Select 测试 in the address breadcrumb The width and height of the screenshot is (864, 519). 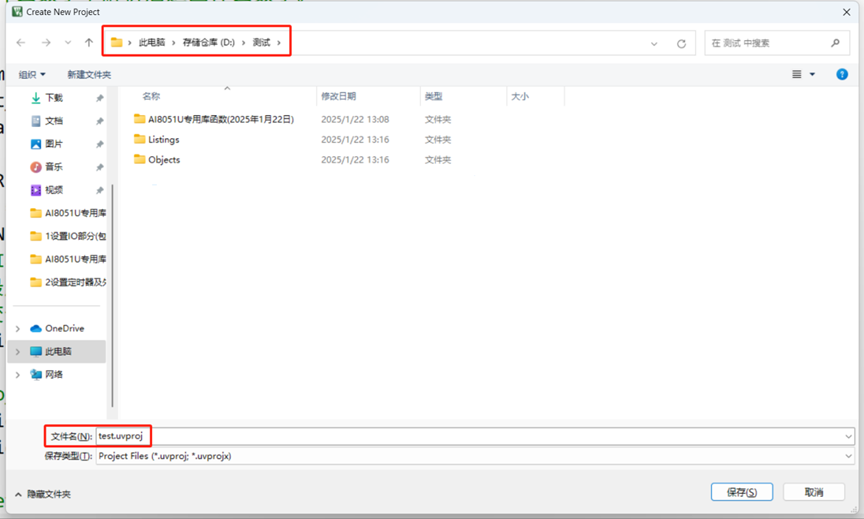click(x=261, y=42)
